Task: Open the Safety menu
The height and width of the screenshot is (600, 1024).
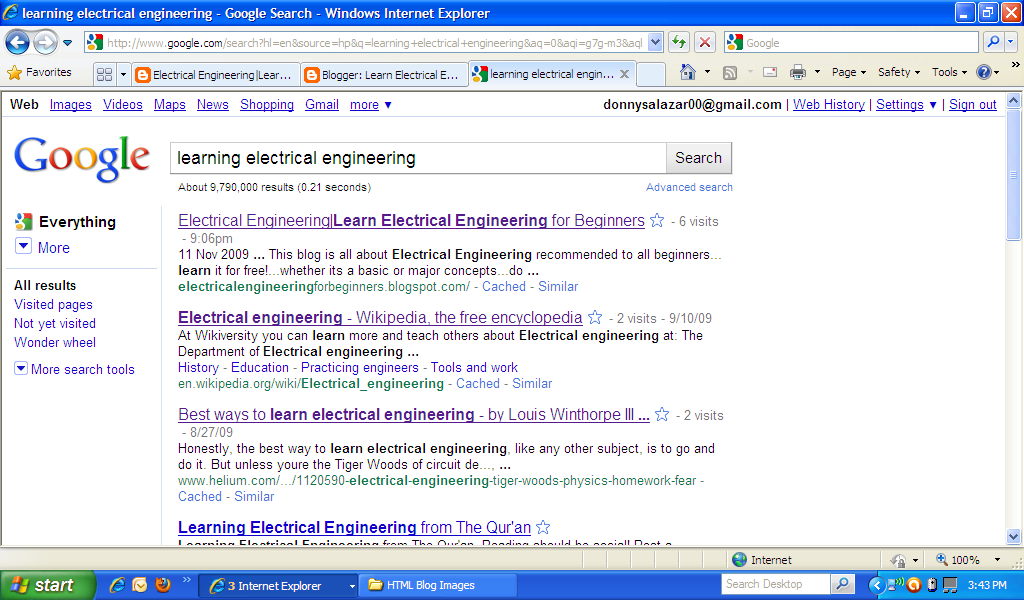Action: pyautogui.click(x=899, y=72)
